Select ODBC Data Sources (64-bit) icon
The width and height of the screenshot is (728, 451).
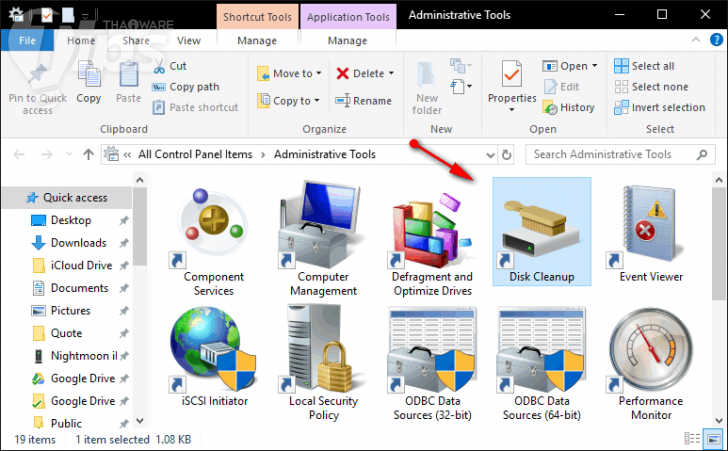[541, 364]
